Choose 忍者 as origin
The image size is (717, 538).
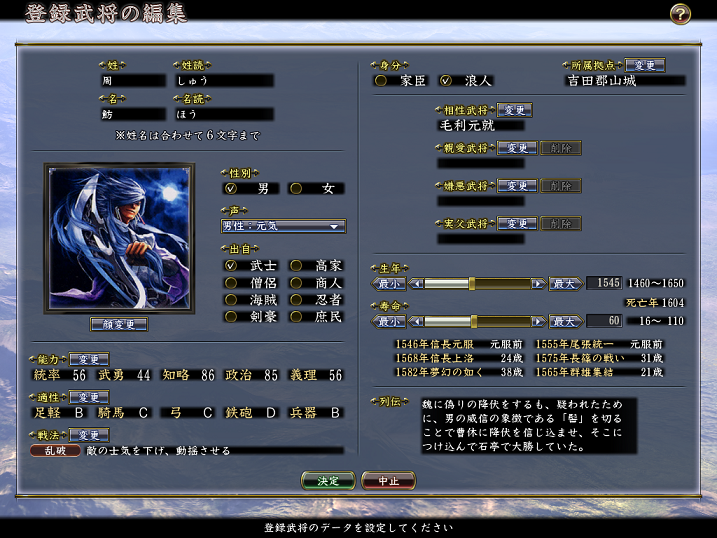tap(297, 299)
